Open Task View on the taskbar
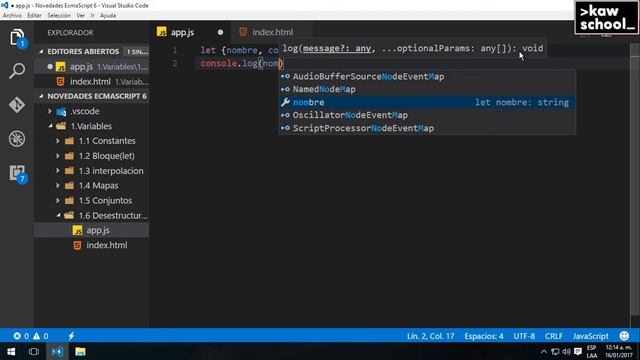640x360 pixels. click(x=34, y=351)
